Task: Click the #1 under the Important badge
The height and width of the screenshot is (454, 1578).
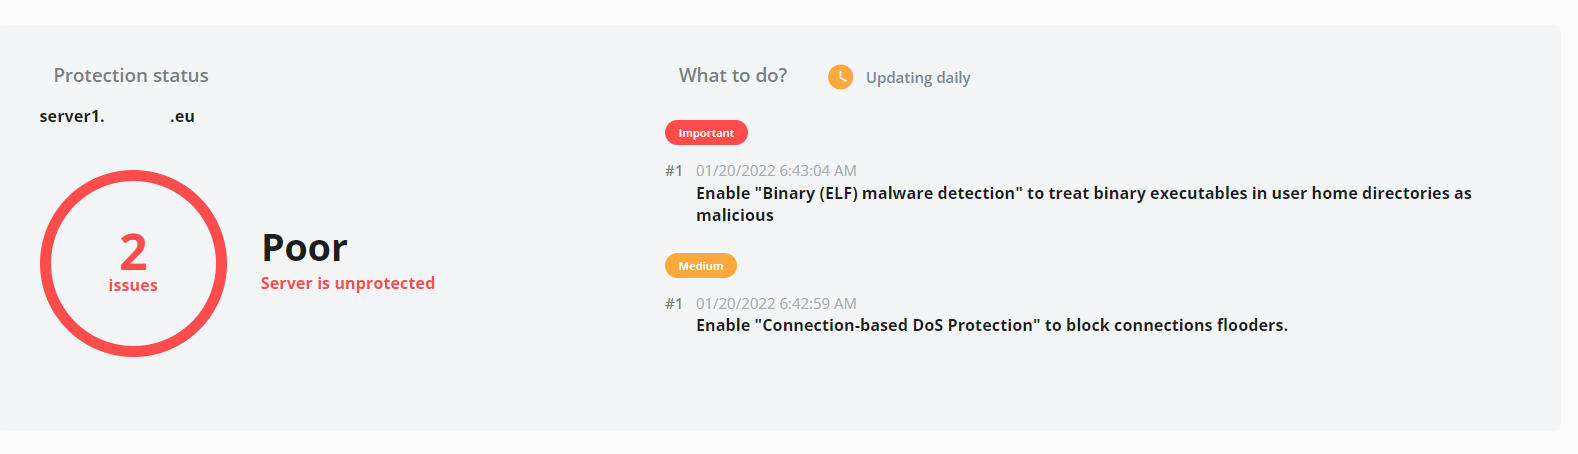Action: coord(674,171)
